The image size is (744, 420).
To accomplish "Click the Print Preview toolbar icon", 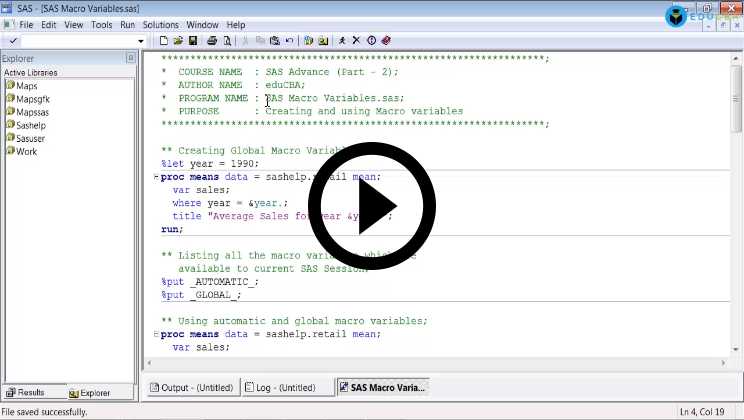I will tap(227, 41).
